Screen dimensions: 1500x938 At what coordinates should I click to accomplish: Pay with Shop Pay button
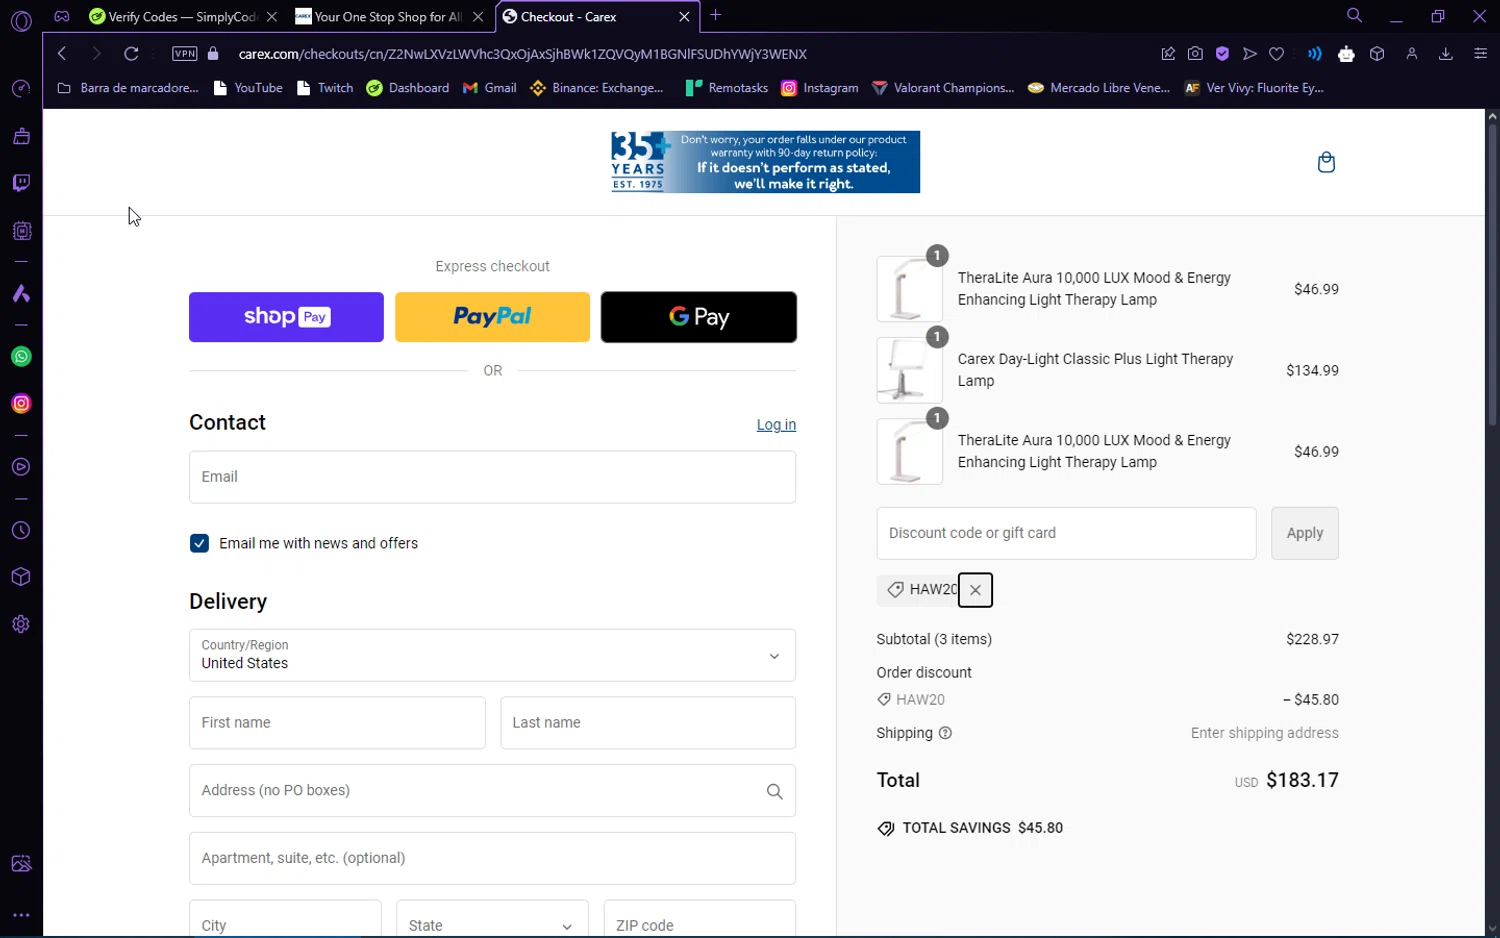pos(286,317)
